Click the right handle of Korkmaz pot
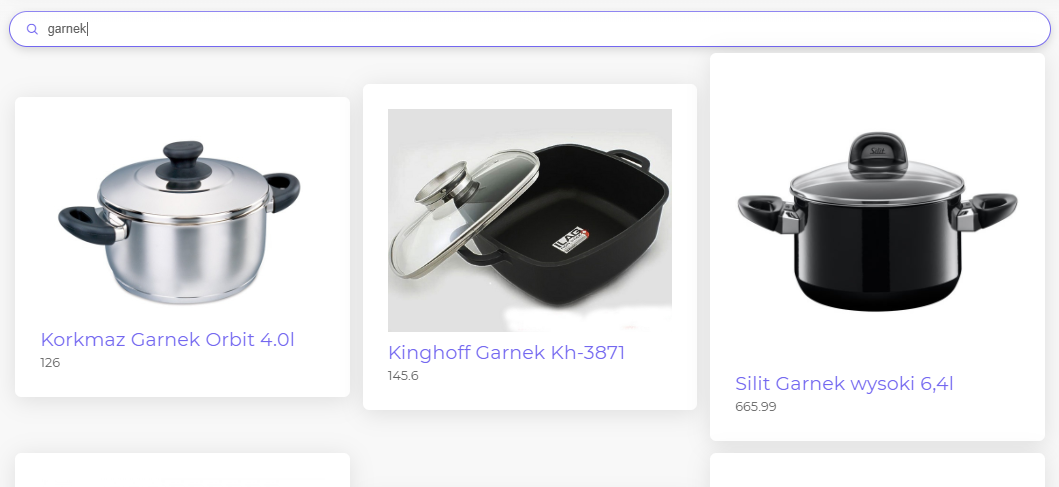The image size is (1059, 487). [x=282, y=190]
